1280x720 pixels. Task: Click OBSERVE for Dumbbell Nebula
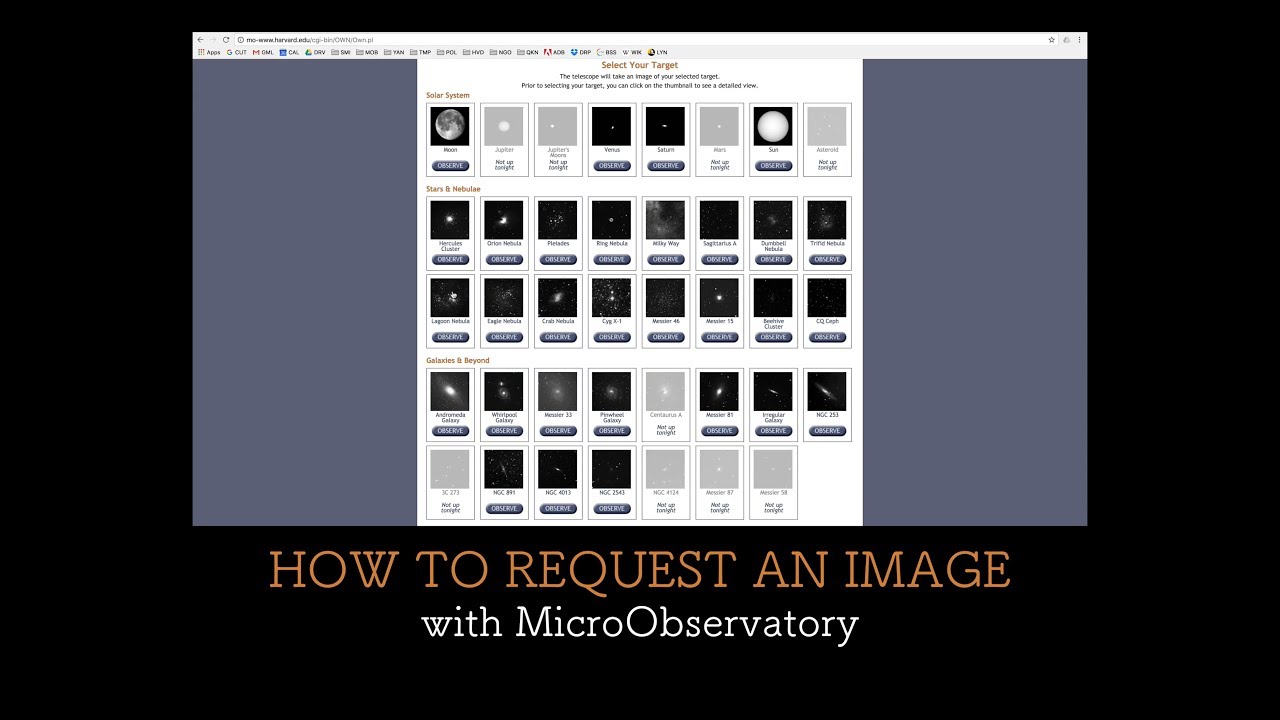[x=774, y=259]
